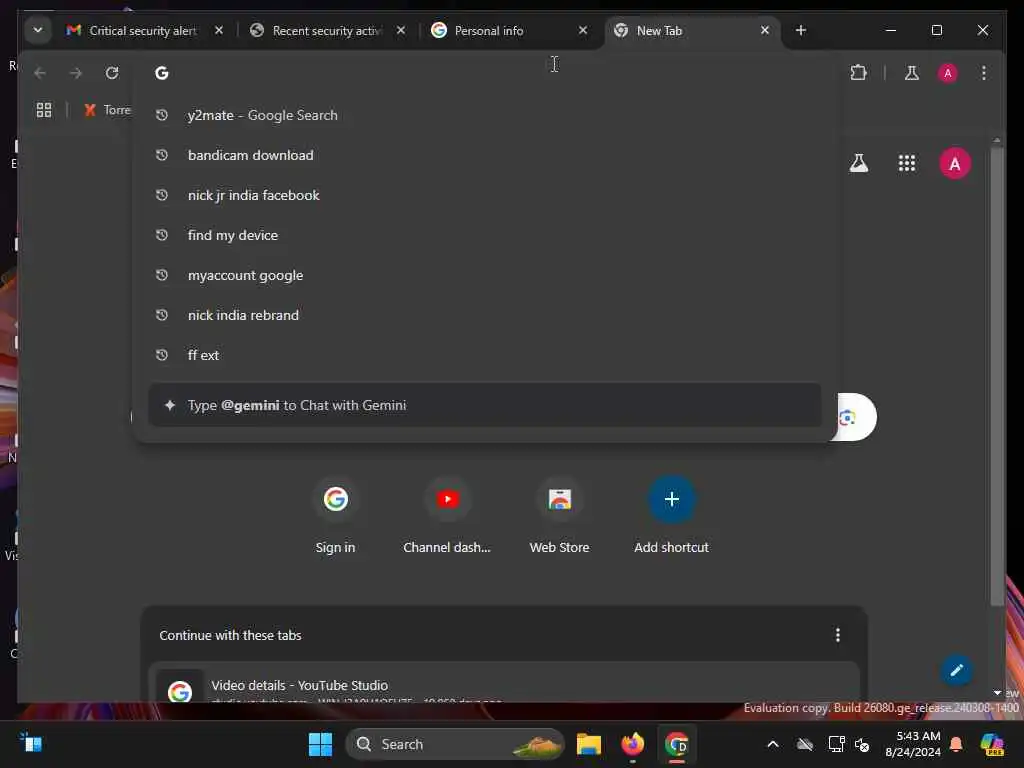Select the myaccount google suggestion

(485, 275)
